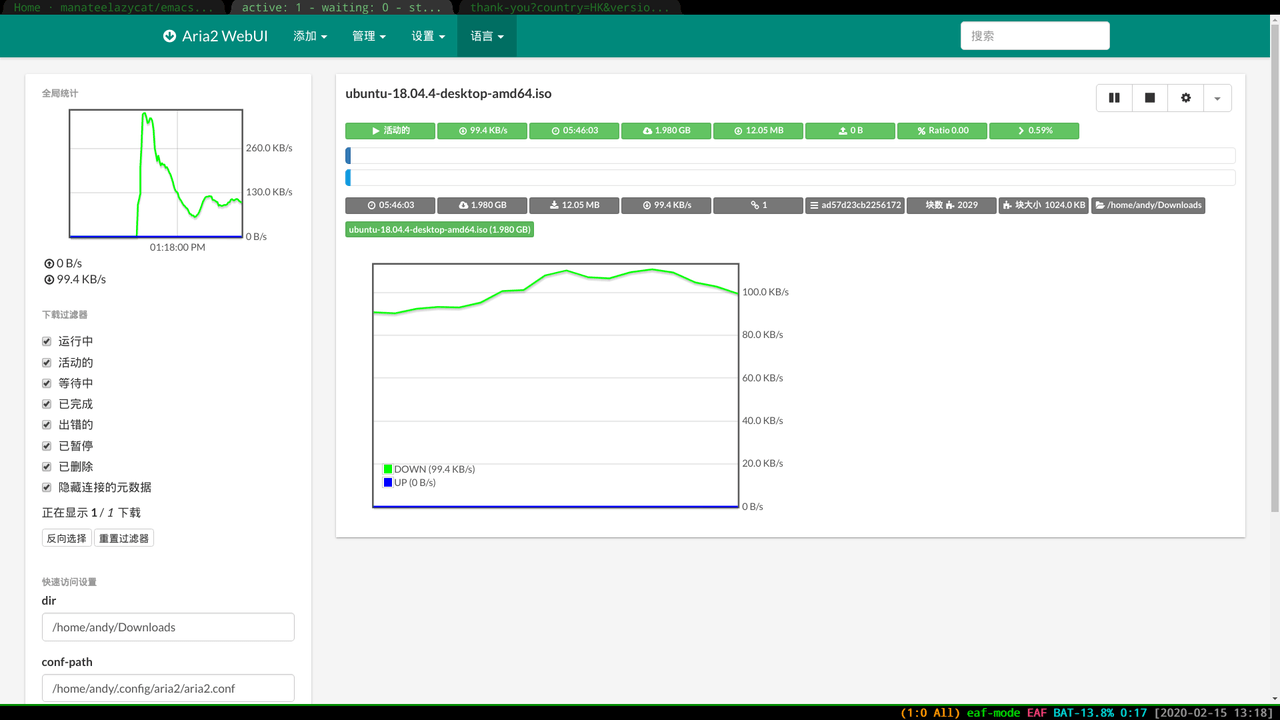Toggle the 等待中 filter checkbox

(x=46, y=383)
